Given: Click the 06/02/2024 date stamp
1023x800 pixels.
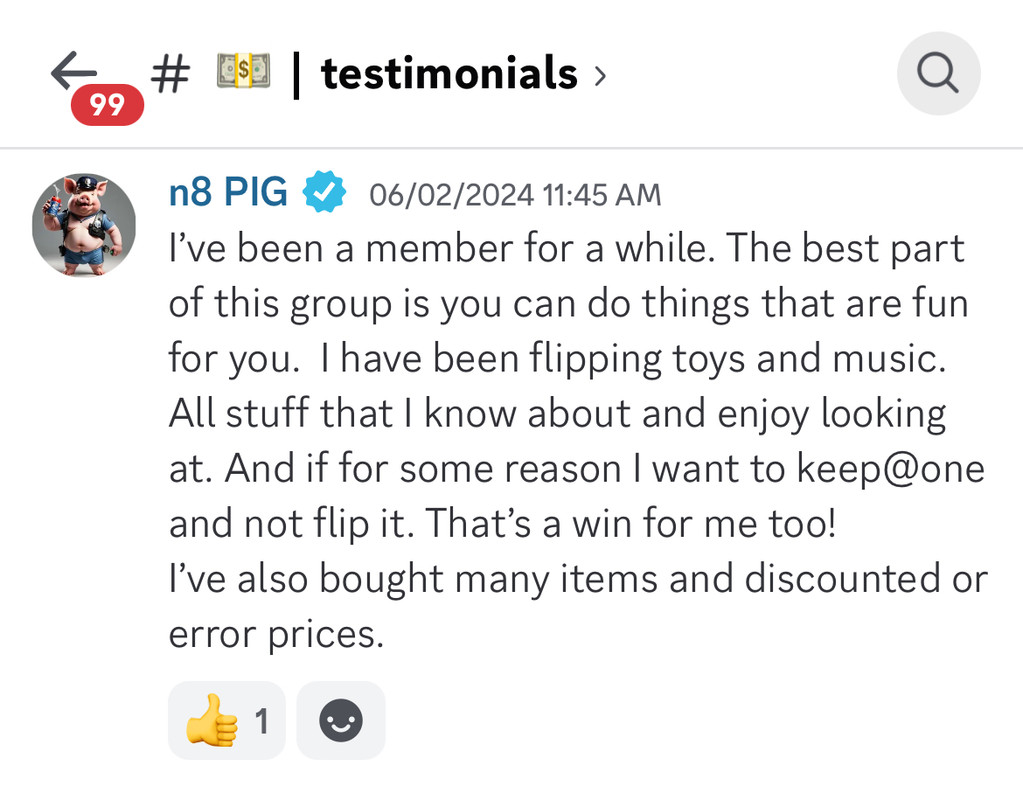Looking at the screenshot, I should pyautogui.click(x=451, y=194).
